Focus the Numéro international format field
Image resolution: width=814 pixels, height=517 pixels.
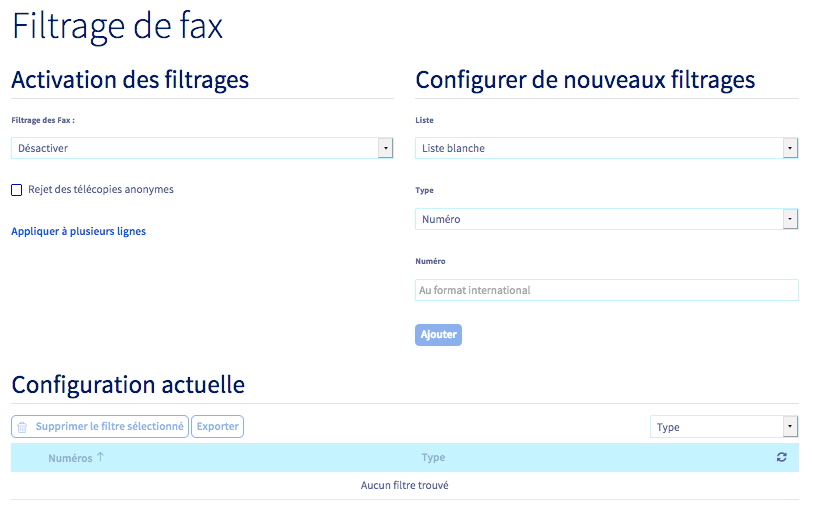click(606, 290)
